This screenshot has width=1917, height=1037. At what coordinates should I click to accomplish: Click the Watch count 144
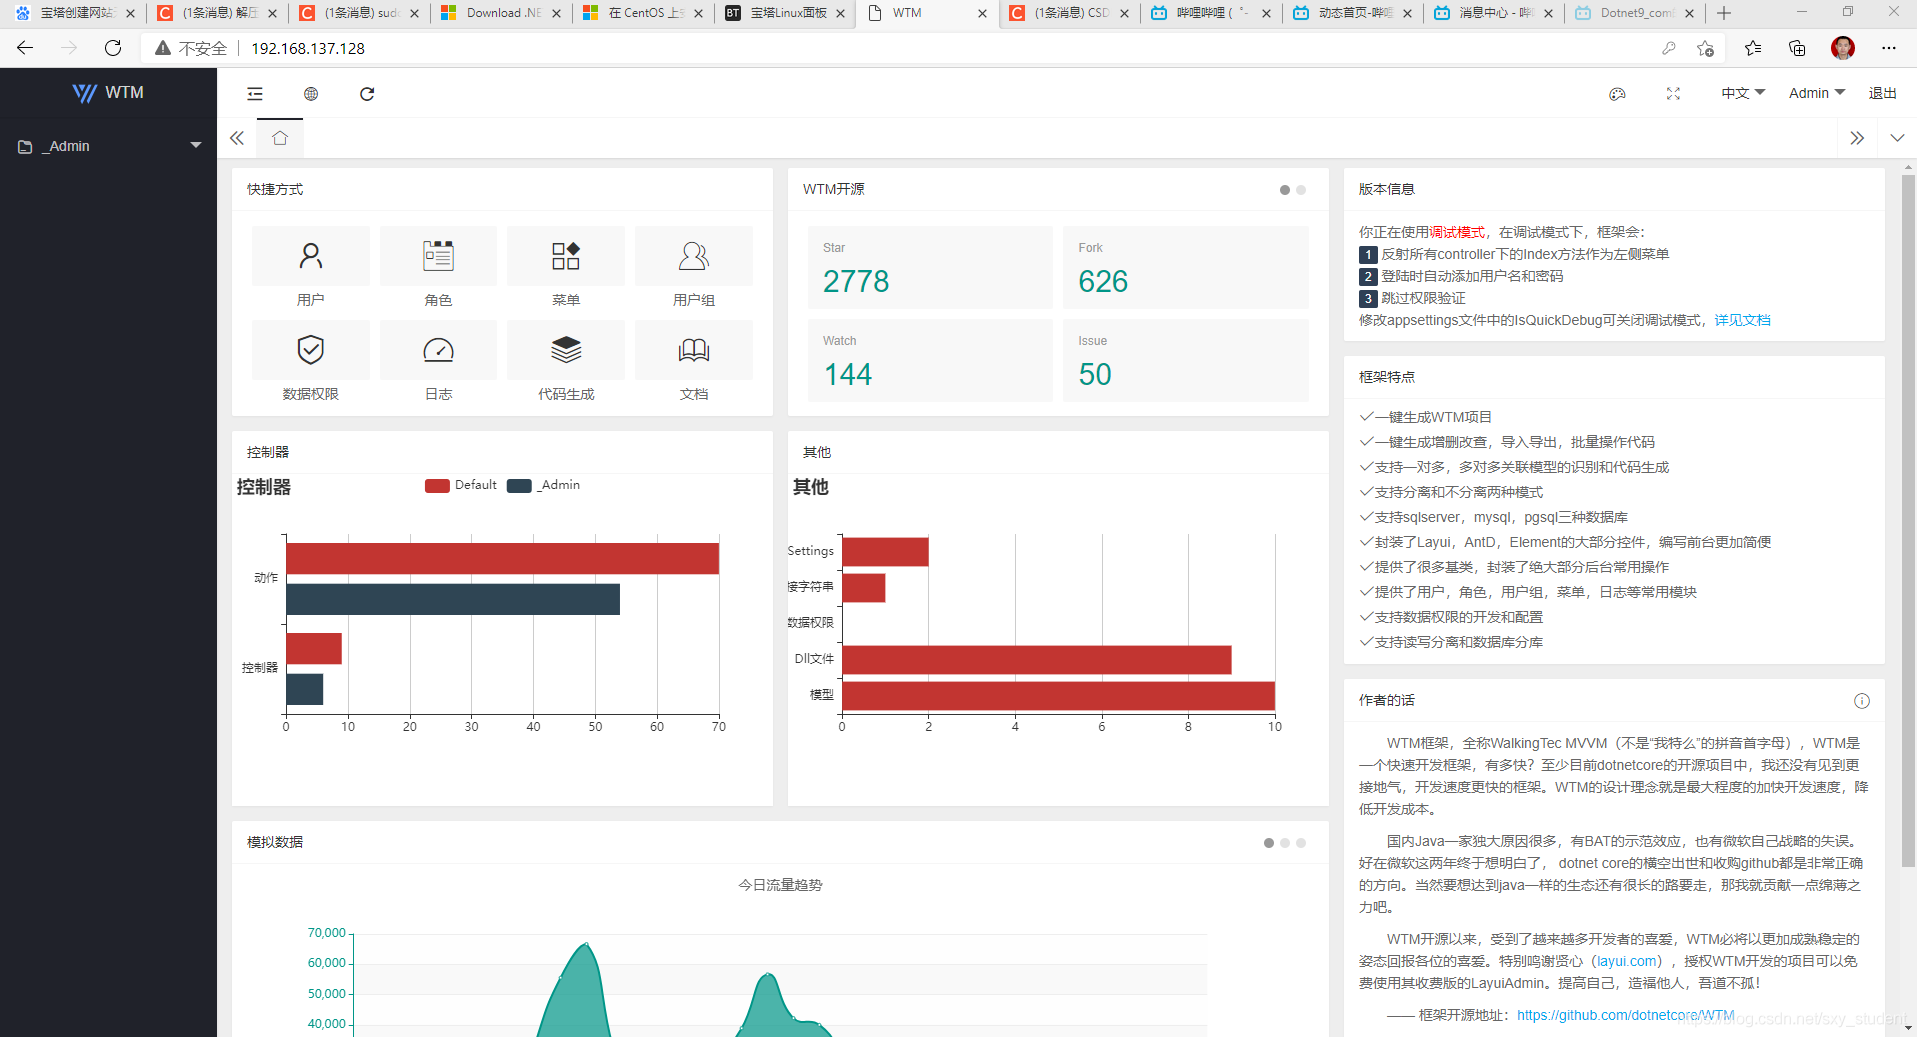(x=848, y=374)
